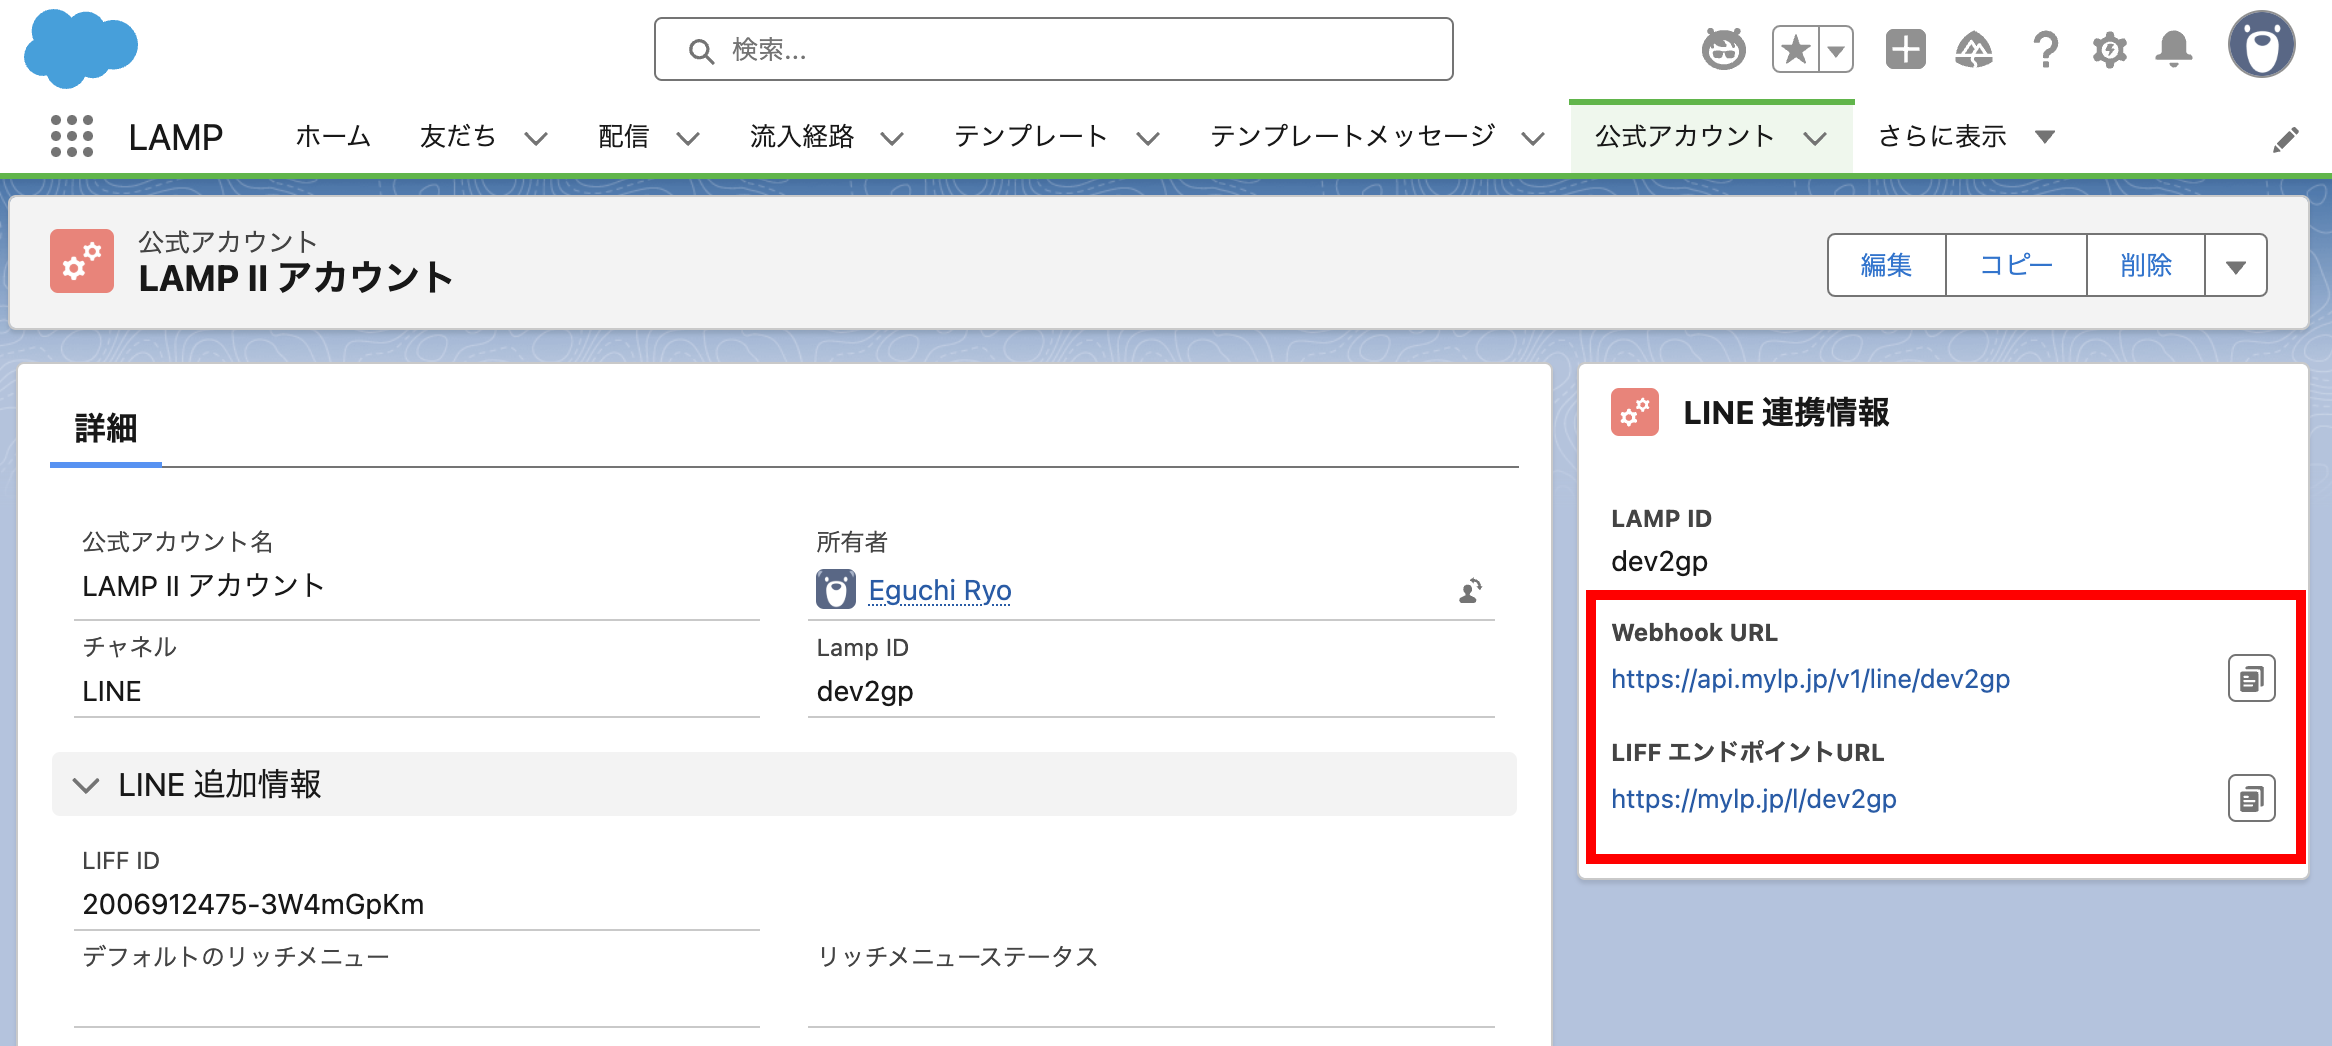Click the 編集 button
The width and height of the screenshot is (2332, 1046).
click(1886, 266)
